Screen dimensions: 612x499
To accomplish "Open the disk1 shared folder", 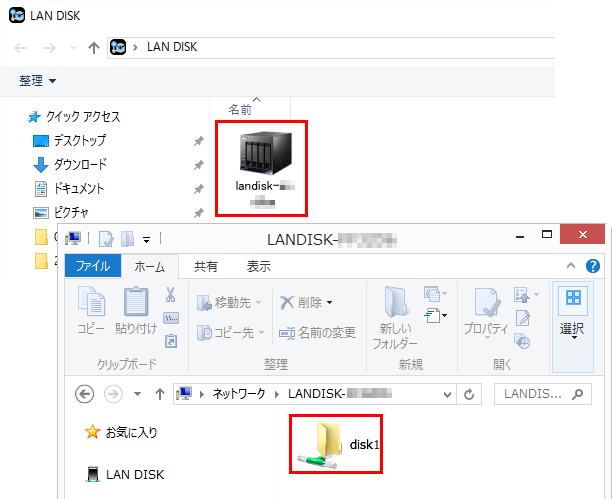I will coord(336,444).
